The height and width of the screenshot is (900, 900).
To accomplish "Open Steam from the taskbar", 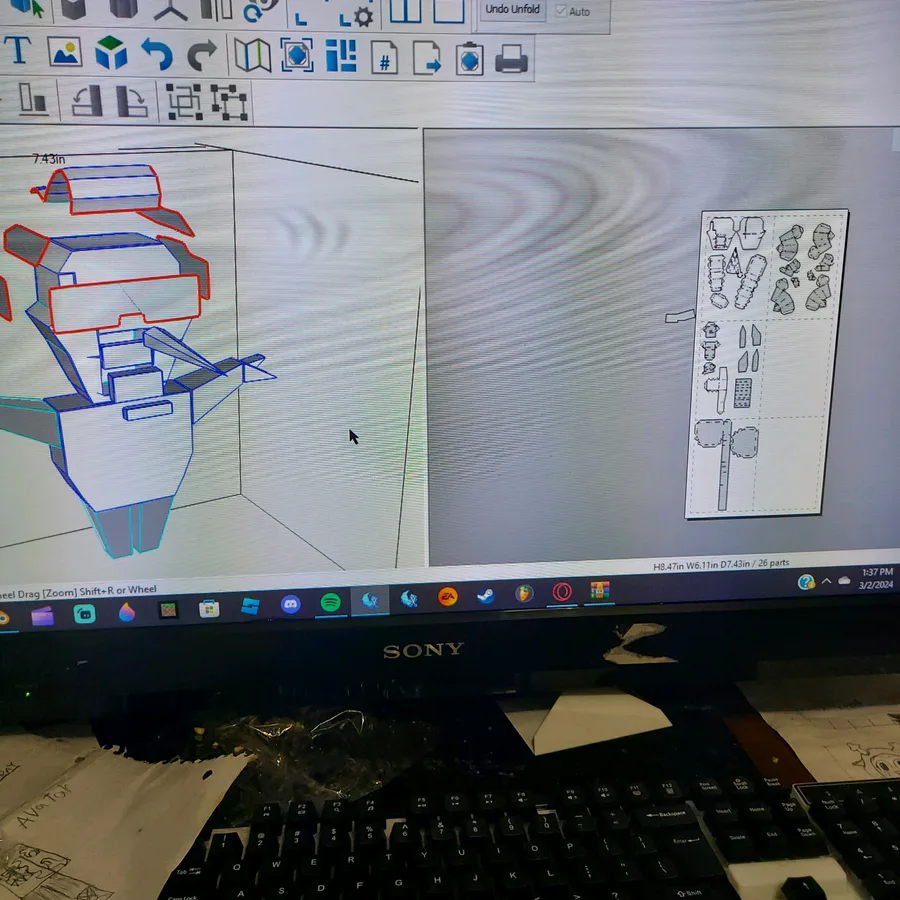I will (x=486, y=597).
